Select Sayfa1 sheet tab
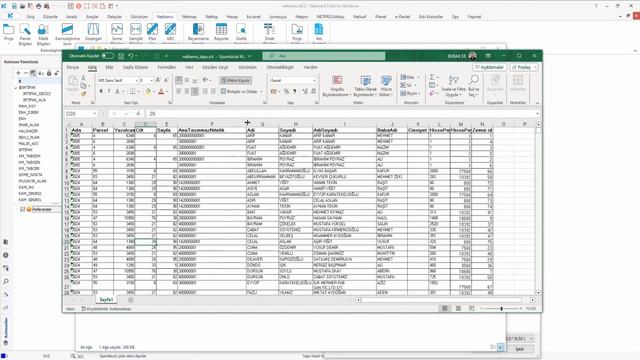The width and height of the screenshot is (640, 360). coord(106,300)
